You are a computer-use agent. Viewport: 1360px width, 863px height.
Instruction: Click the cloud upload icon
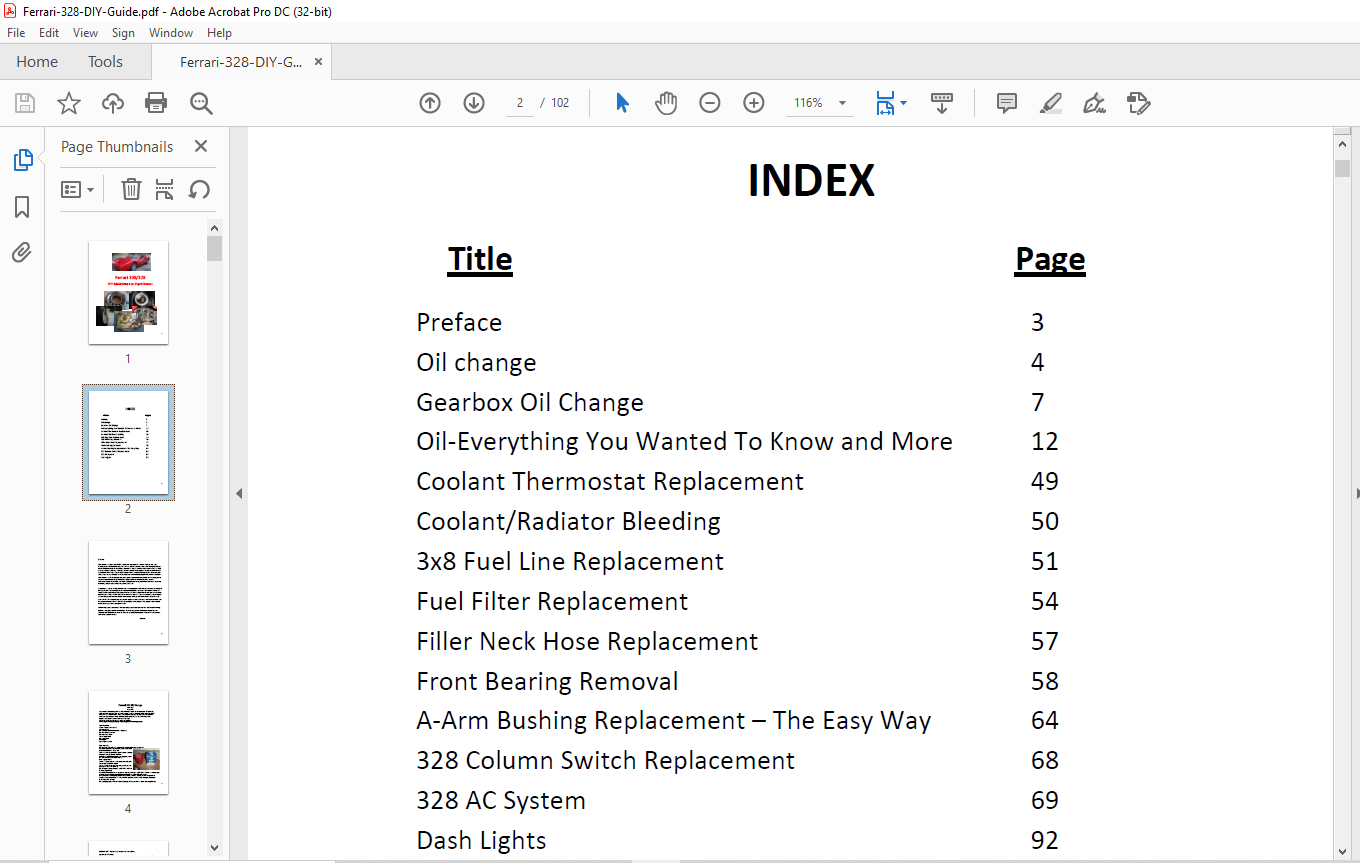click(x=113, y=103)
